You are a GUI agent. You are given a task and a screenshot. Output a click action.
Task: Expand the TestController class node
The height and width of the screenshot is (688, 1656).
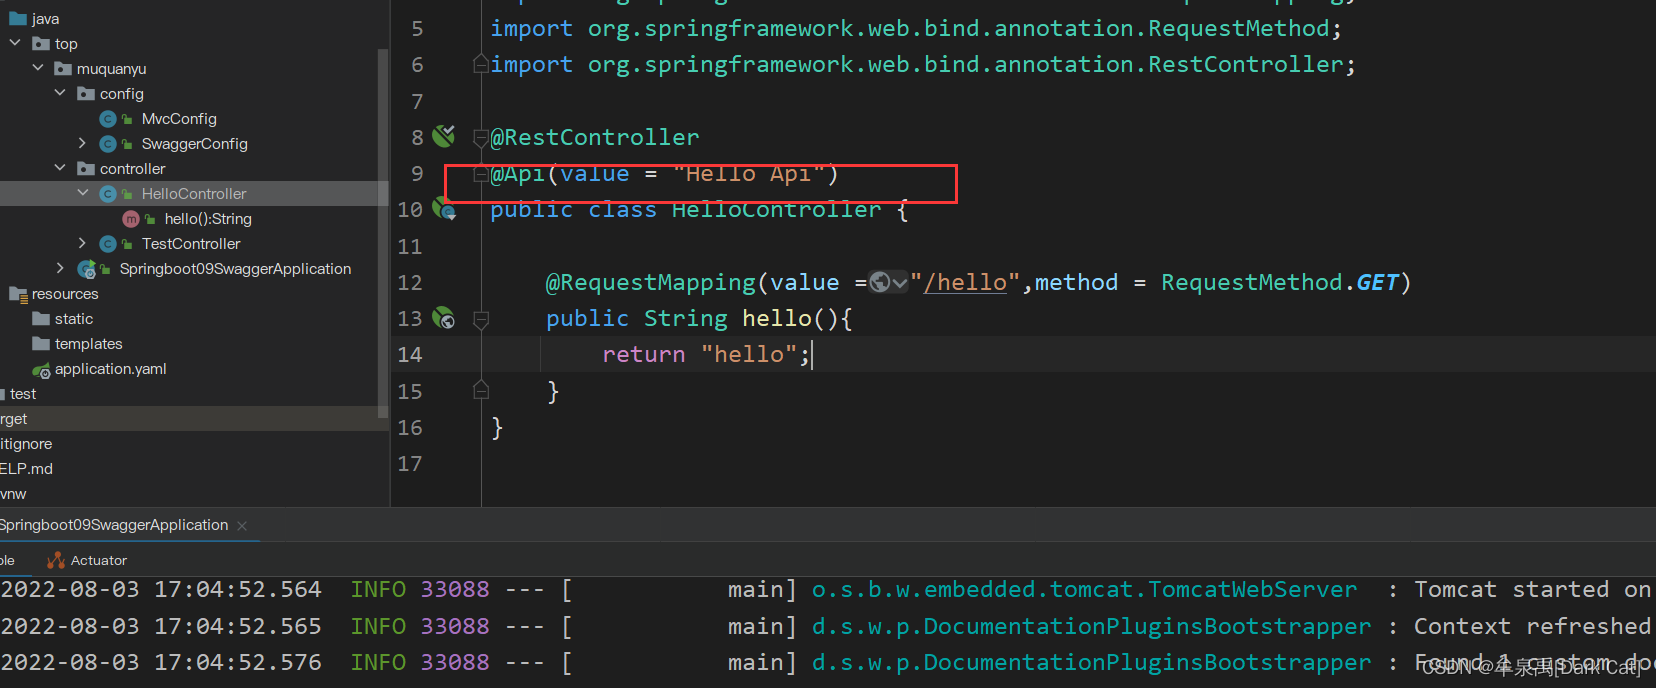pyautogui.click(x=82, y=243)
